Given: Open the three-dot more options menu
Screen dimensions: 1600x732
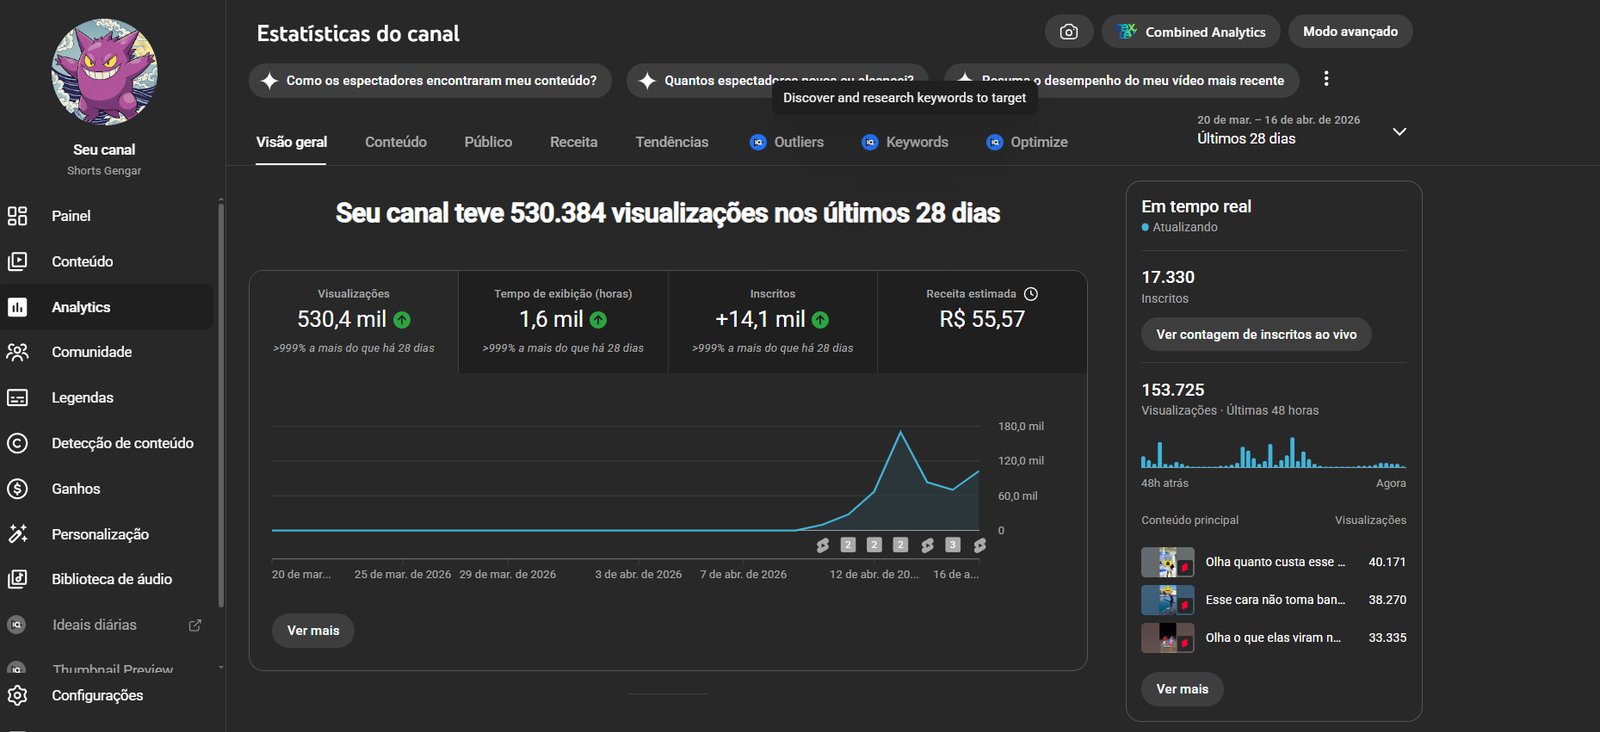Looking at the screenshot, I should tap(1326, 79).
